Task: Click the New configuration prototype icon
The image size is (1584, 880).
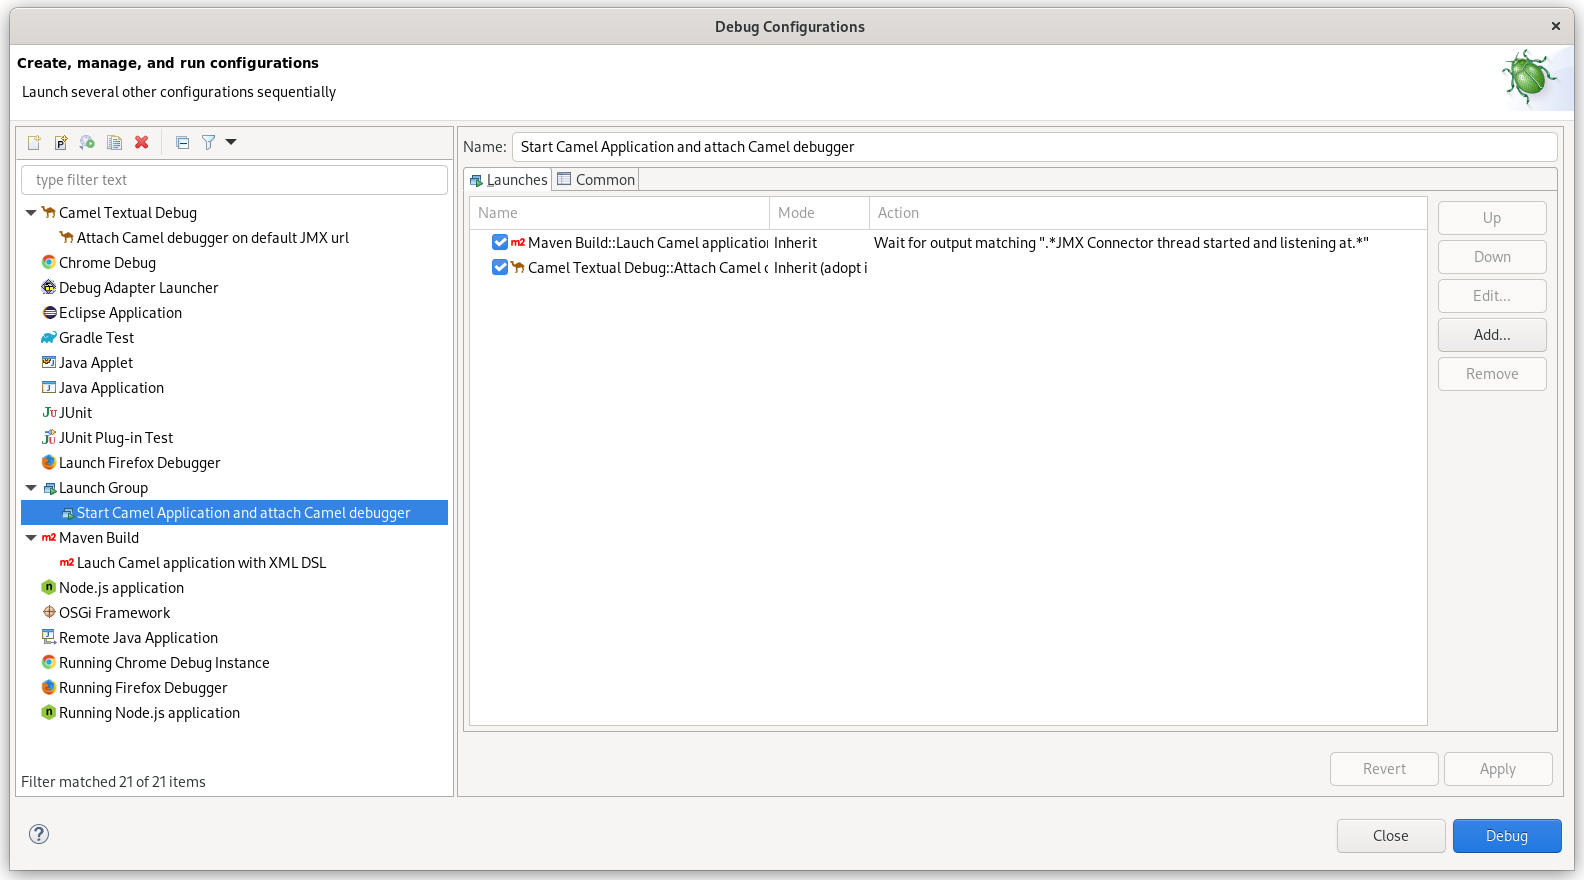Action: (61, 143)
